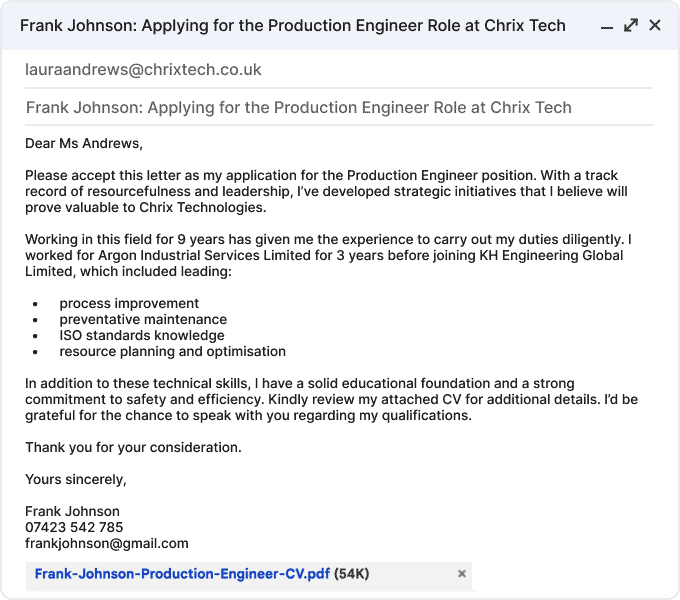The height and width of the screenshot is (600, 680).
Task: Click the frankjohnson@gmail.com signature line
Action: [x=107, y=543]
